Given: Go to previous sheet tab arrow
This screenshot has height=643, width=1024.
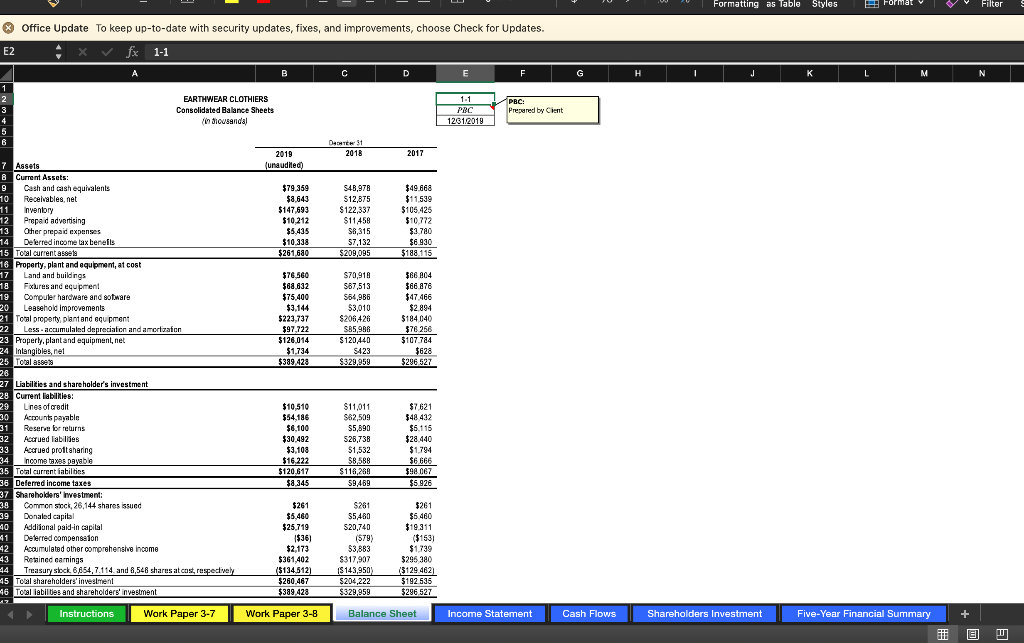Looking at the screenshot, I should [10, 614].
